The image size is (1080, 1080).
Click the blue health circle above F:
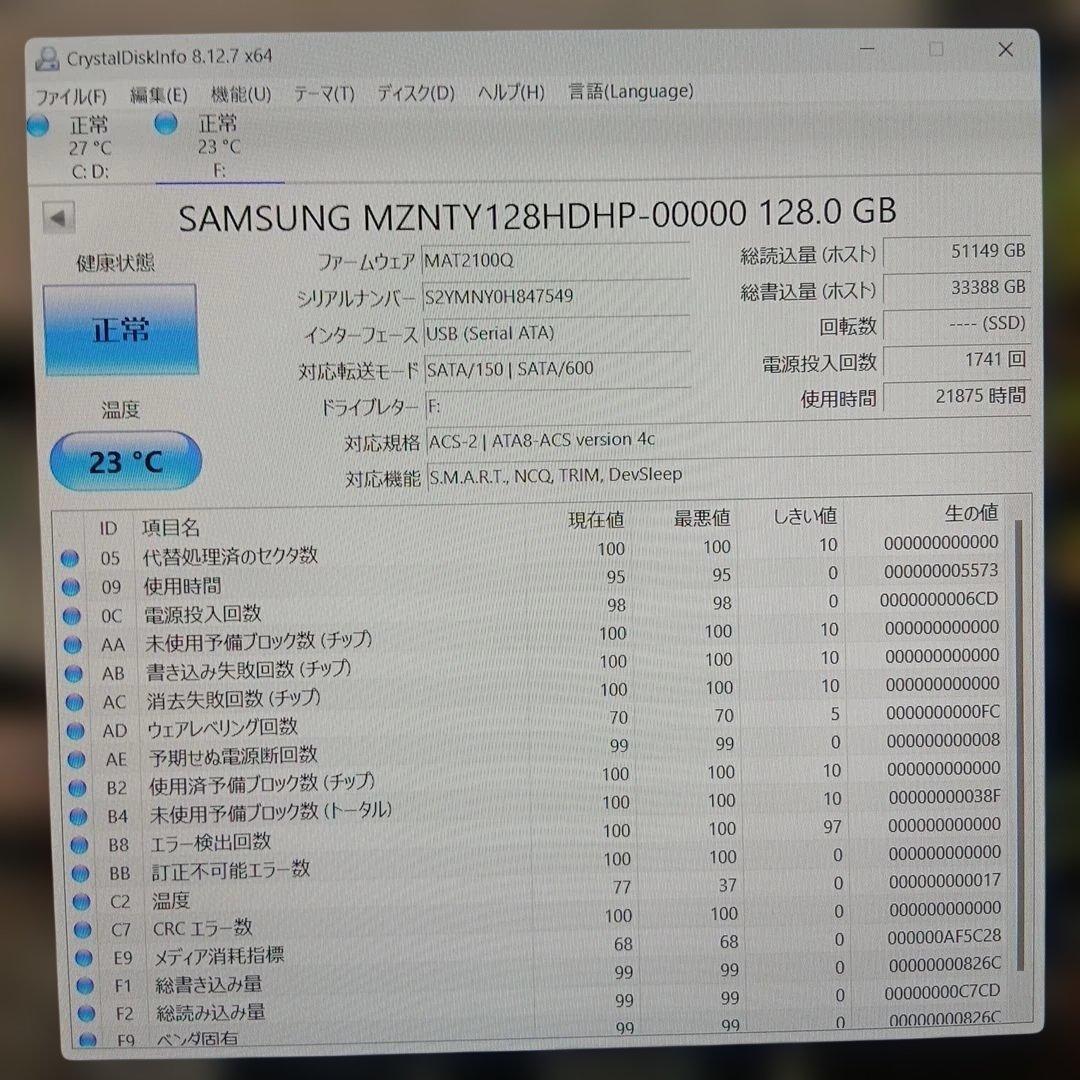point(165,125)
